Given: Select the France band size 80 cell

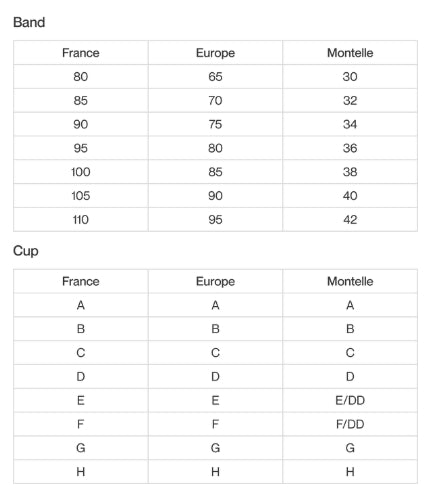Looking at the screenshot, I should [x=81, y=77].
